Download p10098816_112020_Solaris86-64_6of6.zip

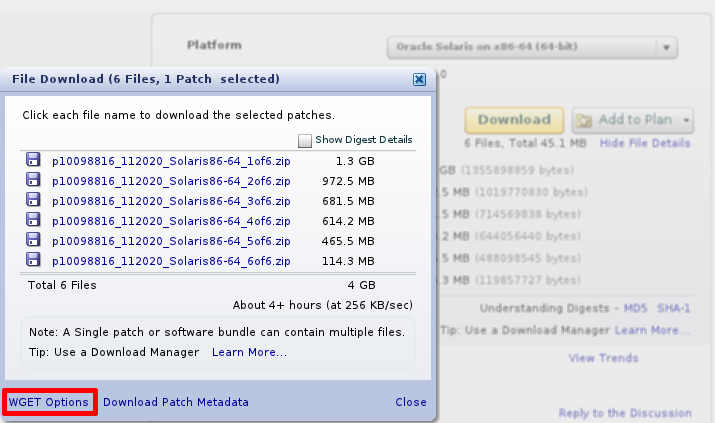click(171, 262)
